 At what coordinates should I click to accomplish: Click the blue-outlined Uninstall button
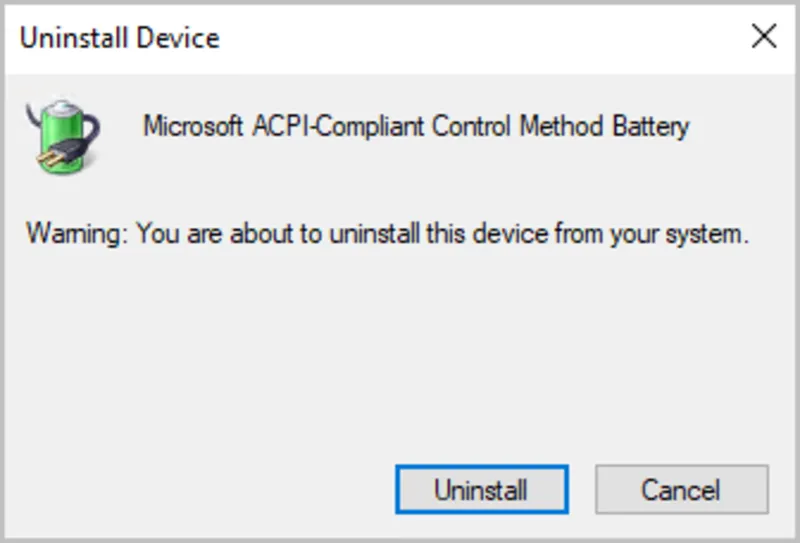click(482, 489)
